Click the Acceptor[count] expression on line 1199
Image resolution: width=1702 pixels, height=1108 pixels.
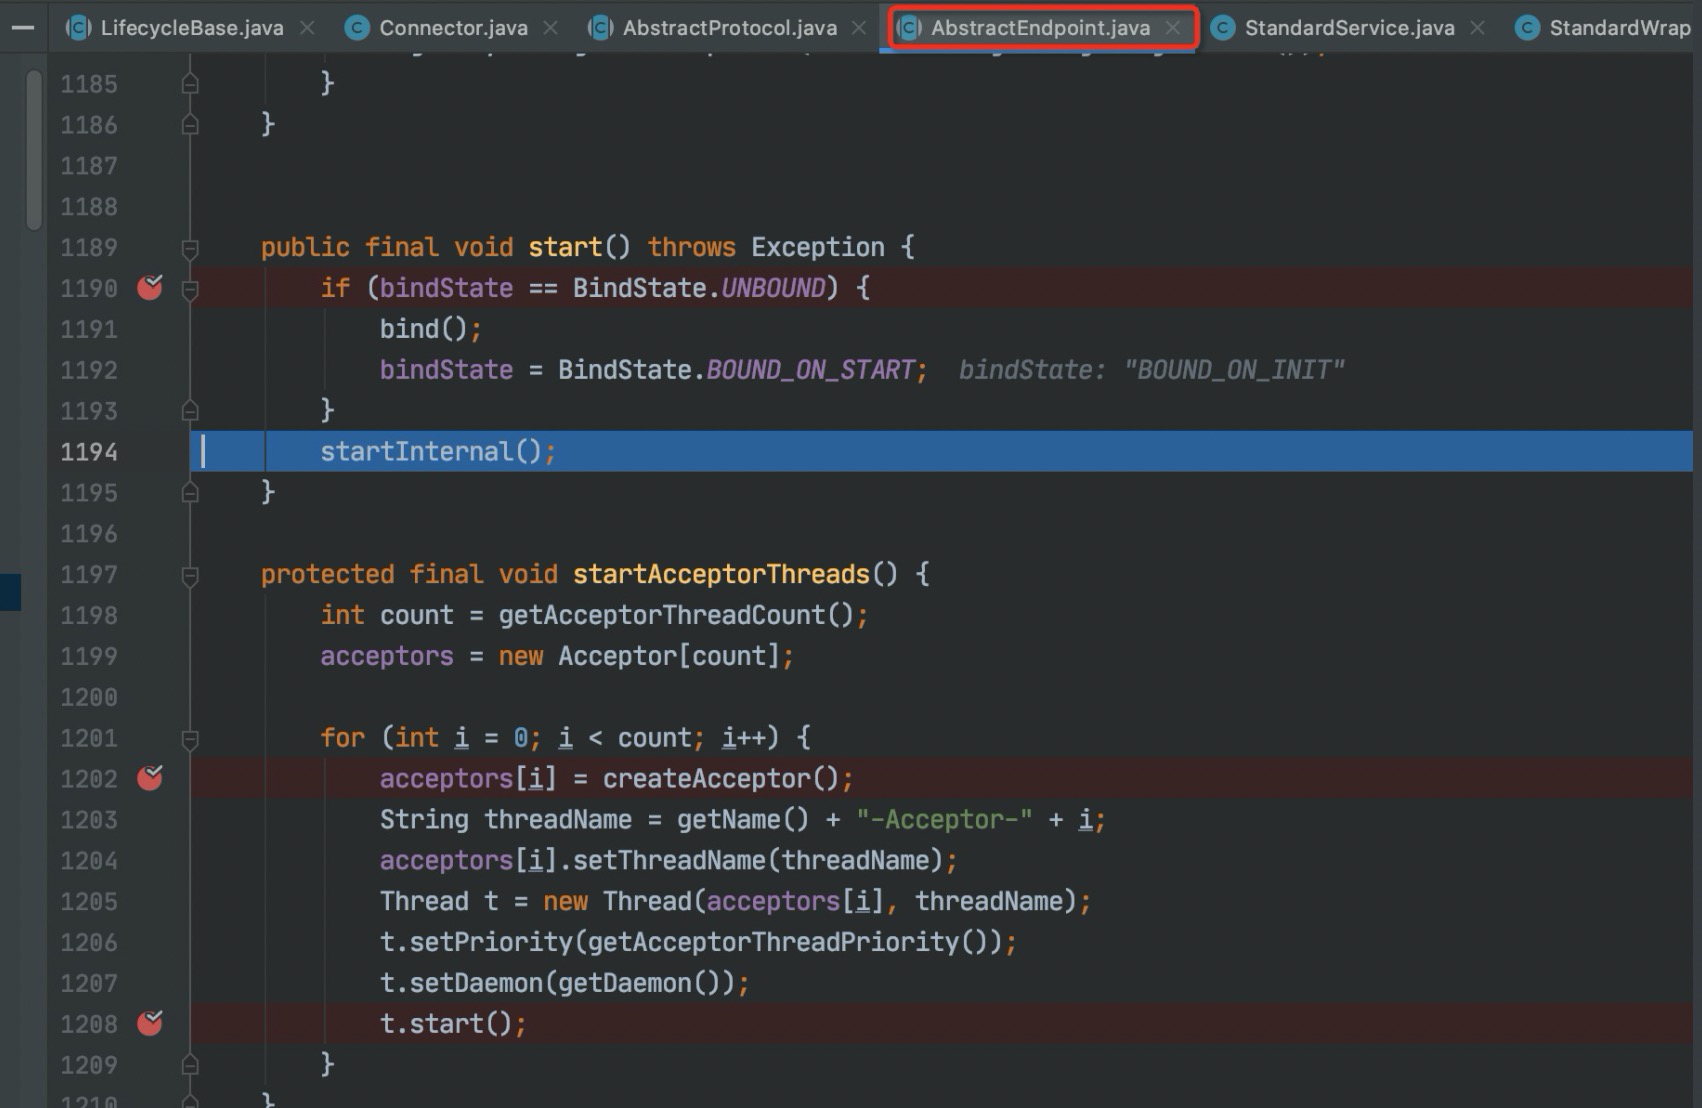click(x=668, y=656)
